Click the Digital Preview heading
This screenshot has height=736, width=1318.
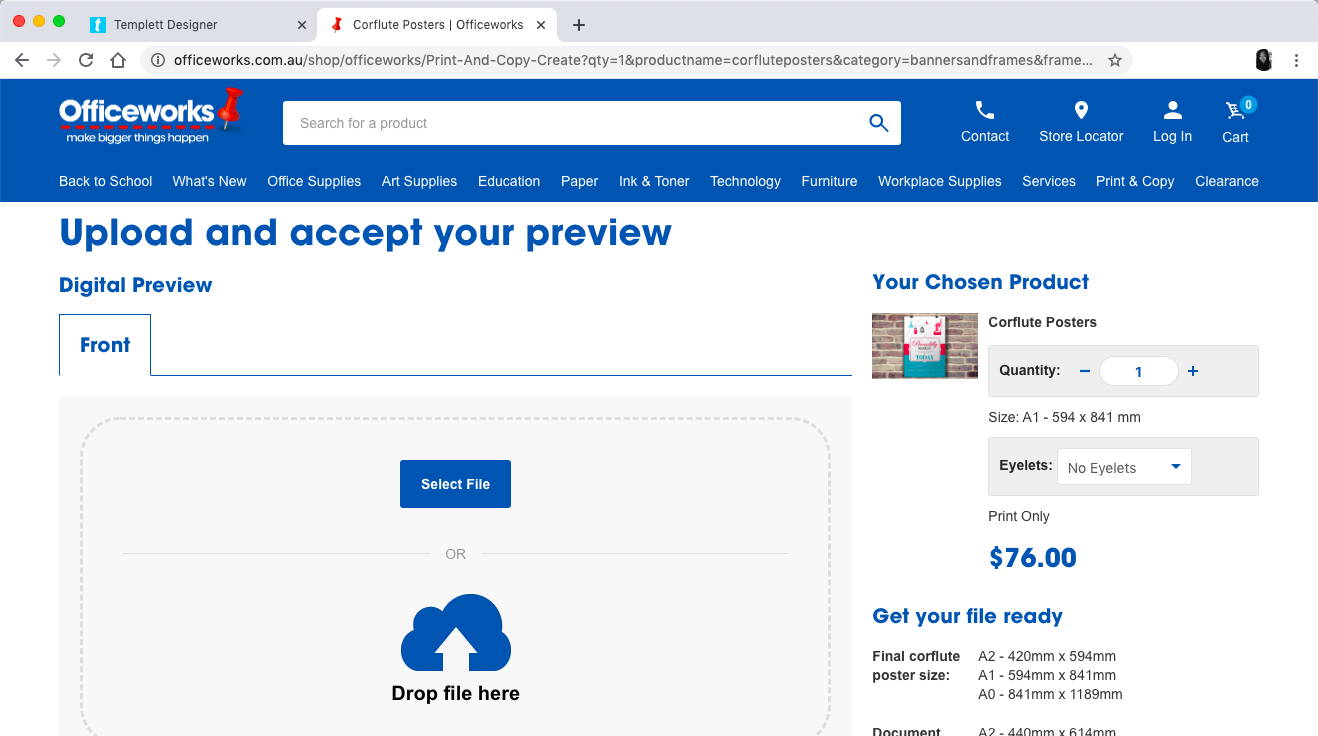135,285
